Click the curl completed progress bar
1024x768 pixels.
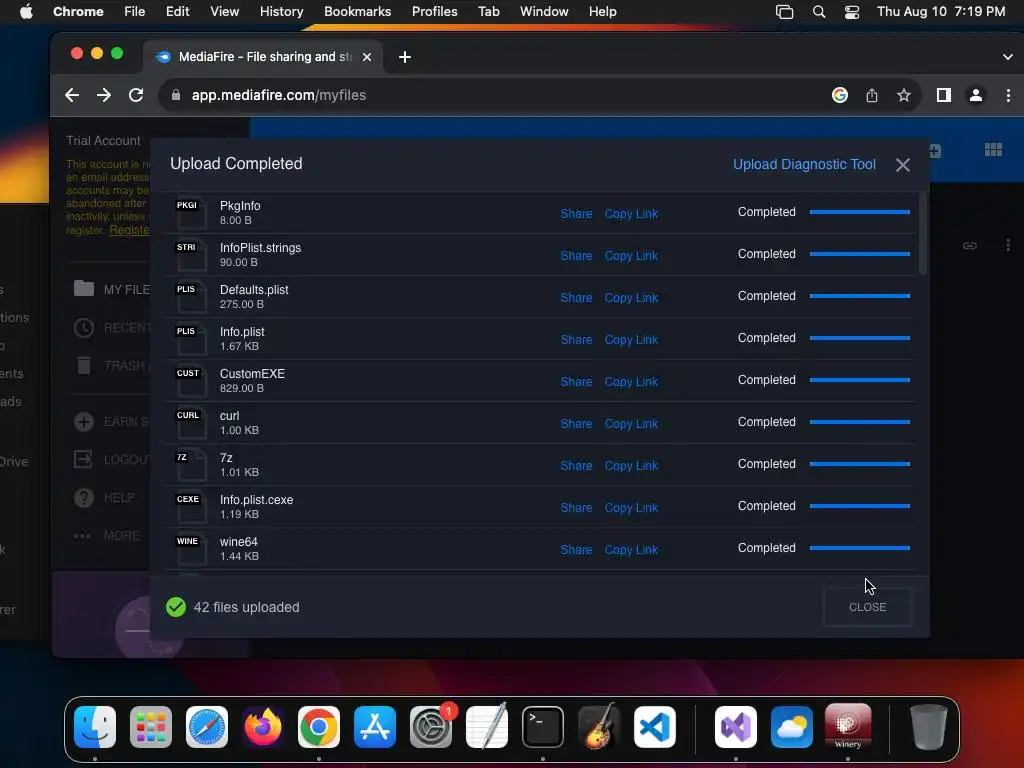coord(859,422)
